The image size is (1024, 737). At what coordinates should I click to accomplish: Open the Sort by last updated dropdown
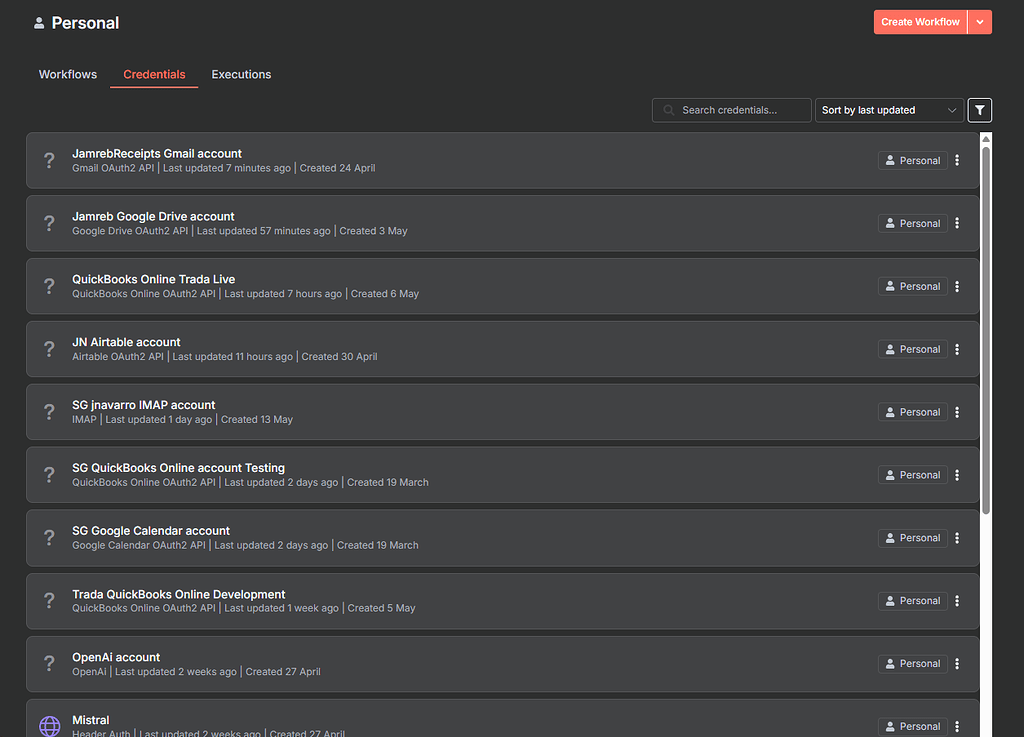coord(888,110)
